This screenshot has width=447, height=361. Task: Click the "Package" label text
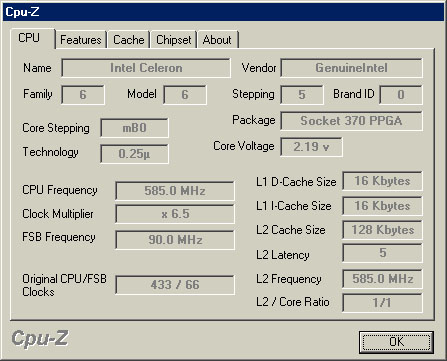pyautogui.click(x=254, y=120)
